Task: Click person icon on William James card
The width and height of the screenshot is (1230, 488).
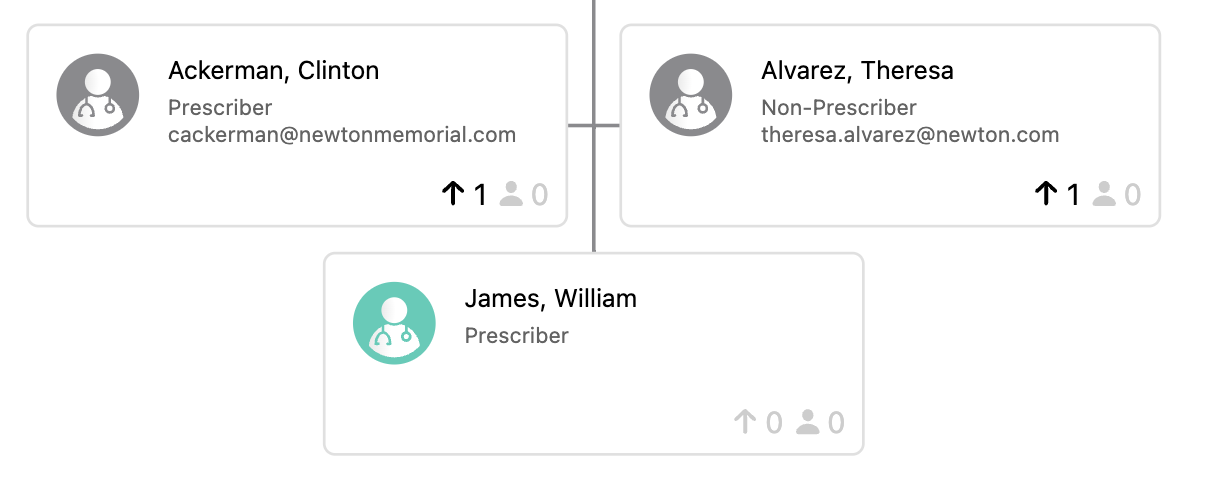Action: point(808,422)
